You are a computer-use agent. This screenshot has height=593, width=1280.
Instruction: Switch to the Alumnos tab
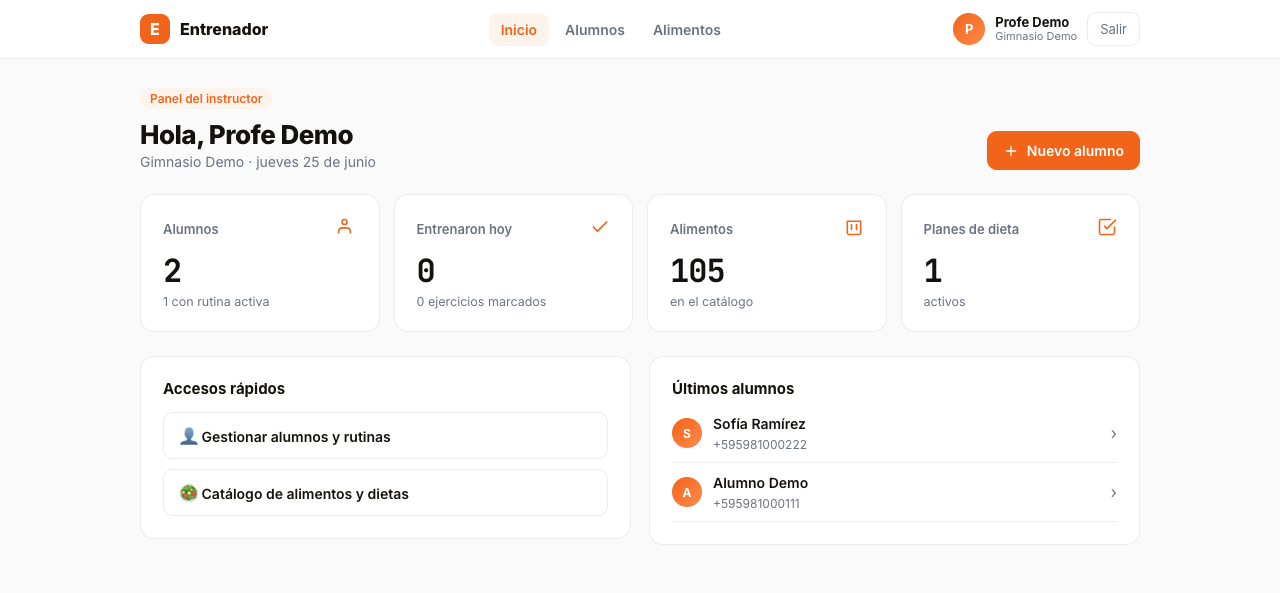tap(595, 30)
